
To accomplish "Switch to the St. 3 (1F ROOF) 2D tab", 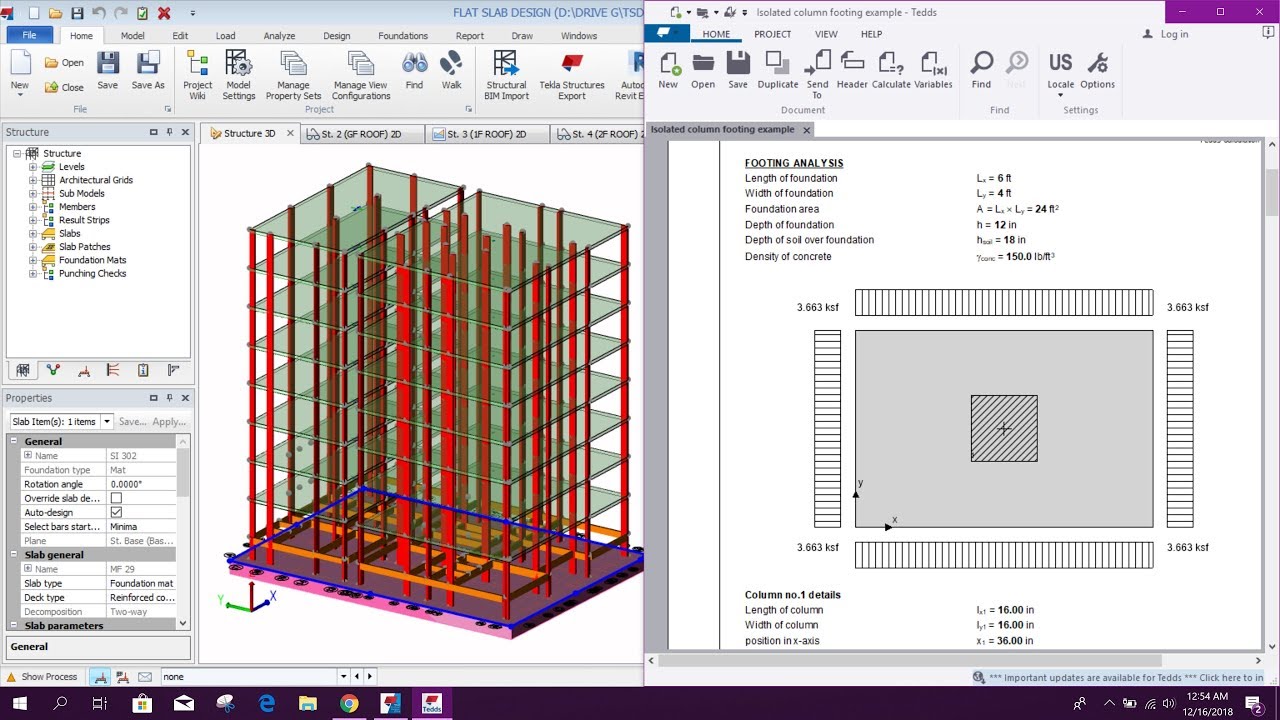I will [x=487, y=132].
